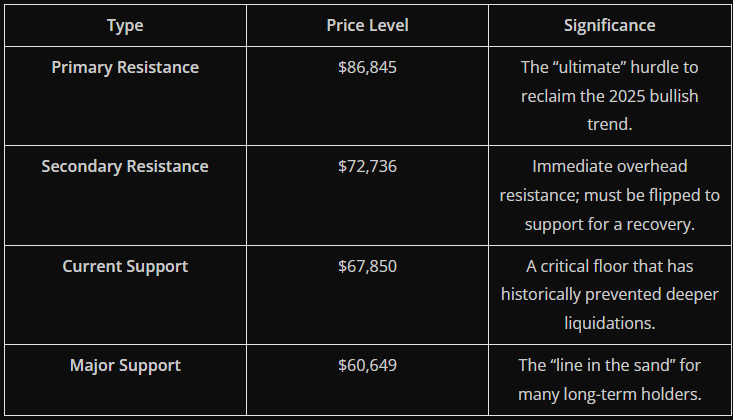The image size is (733, 420).
Task: Click the "line in the sand" description
Action: [x=609, y=380]
